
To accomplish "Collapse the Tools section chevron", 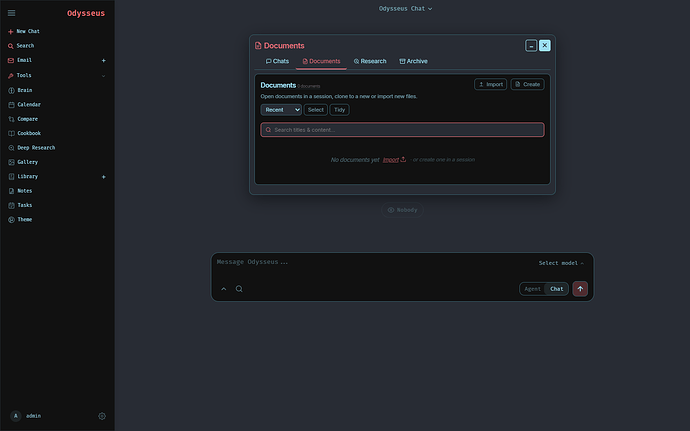I will pos(103,76).
